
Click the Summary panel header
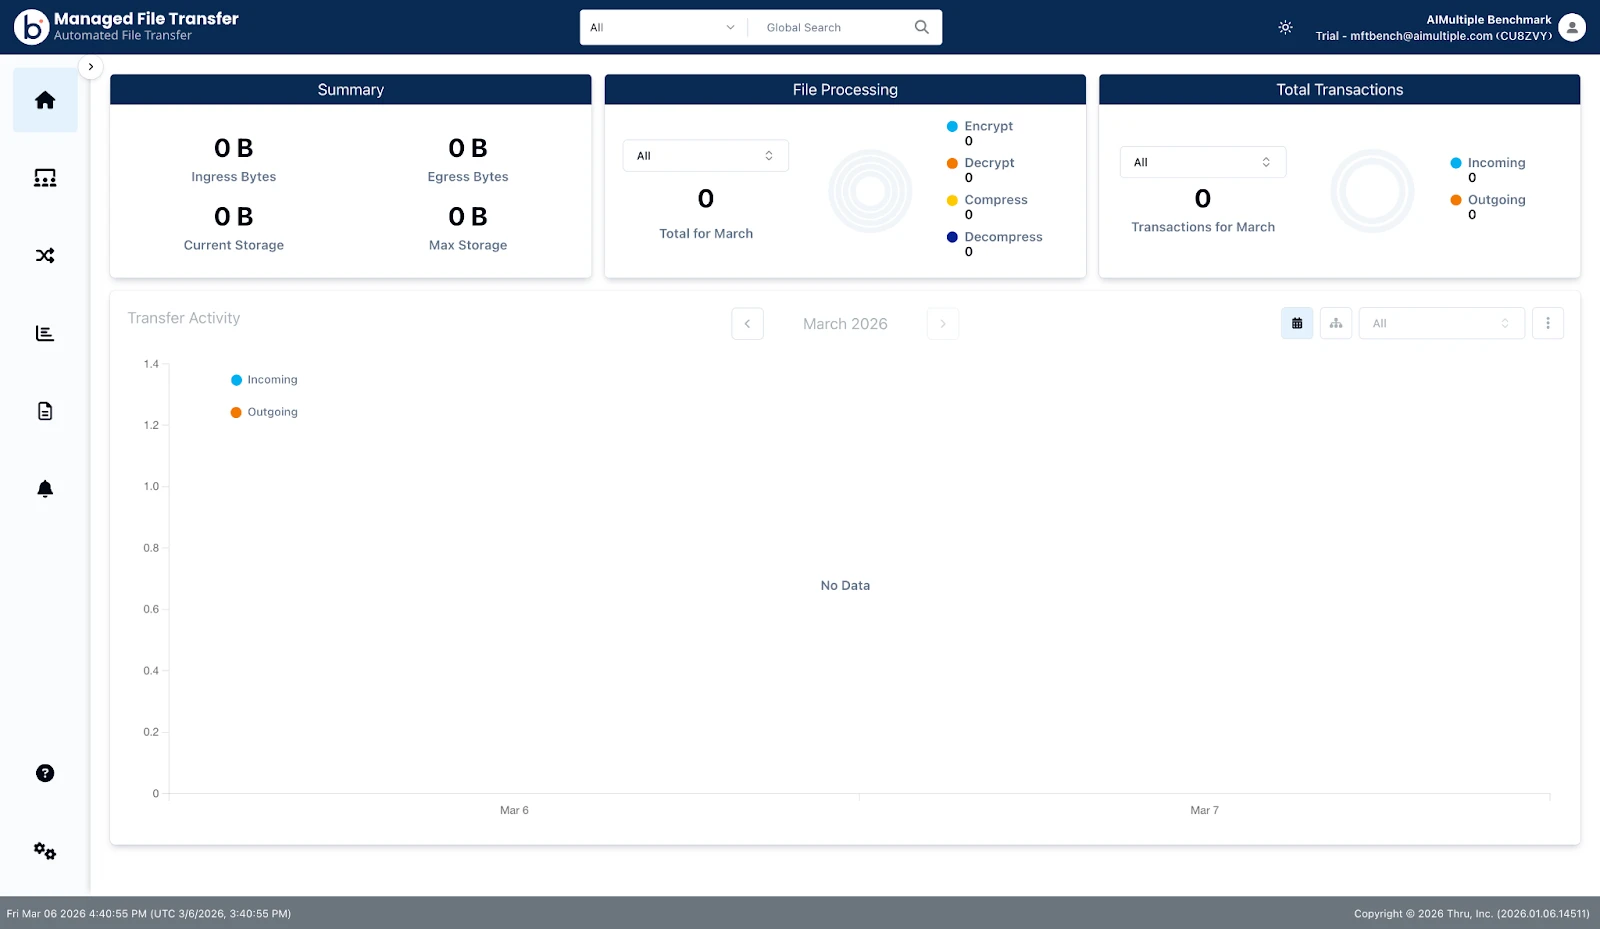351,90
